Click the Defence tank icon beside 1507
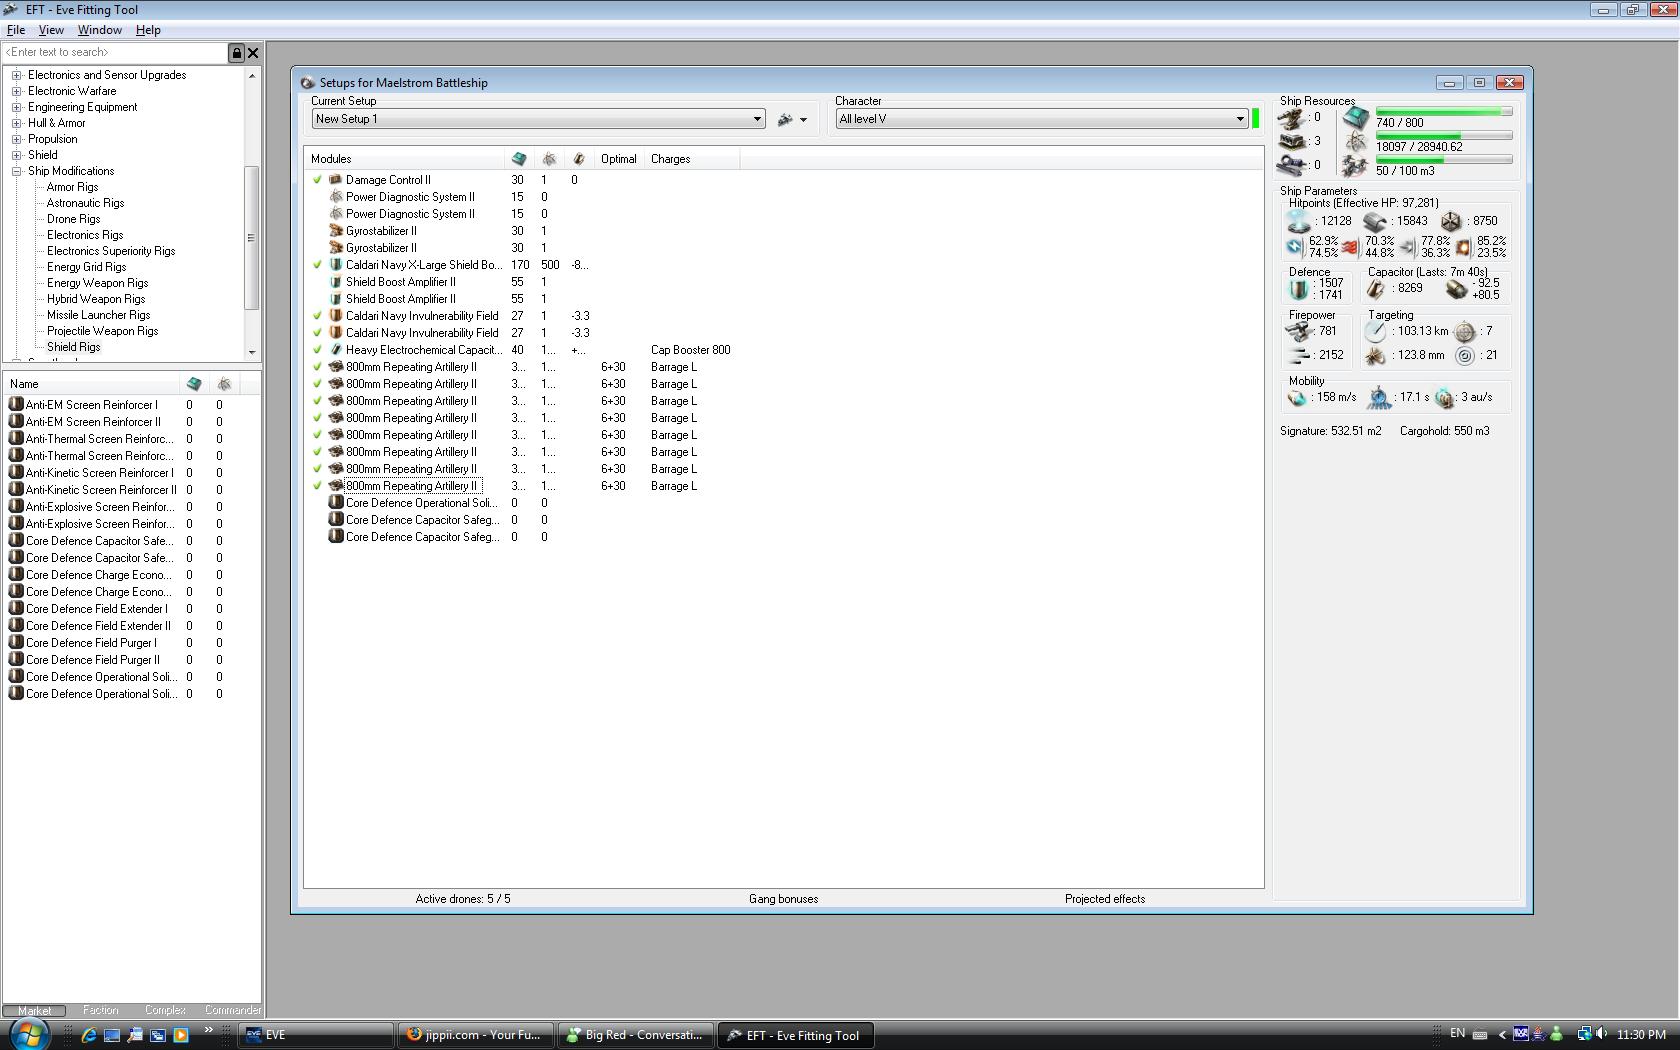The height and width of the screenshot is (1050, 1680). [1298, 289]
